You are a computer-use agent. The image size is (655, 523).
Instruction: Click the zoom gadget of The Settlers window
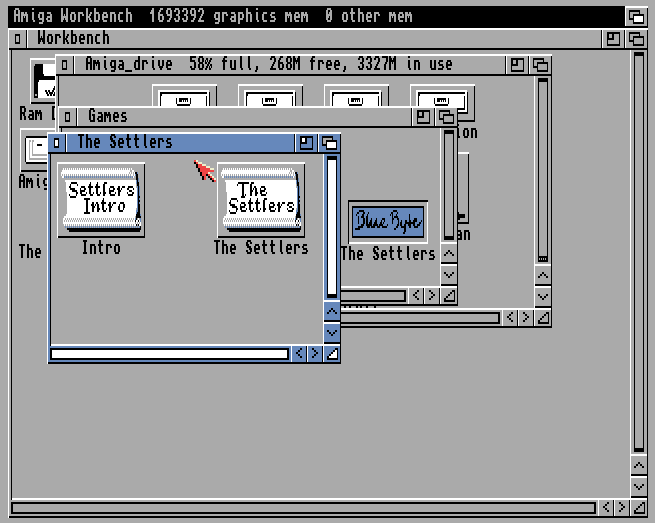(306, 143)
